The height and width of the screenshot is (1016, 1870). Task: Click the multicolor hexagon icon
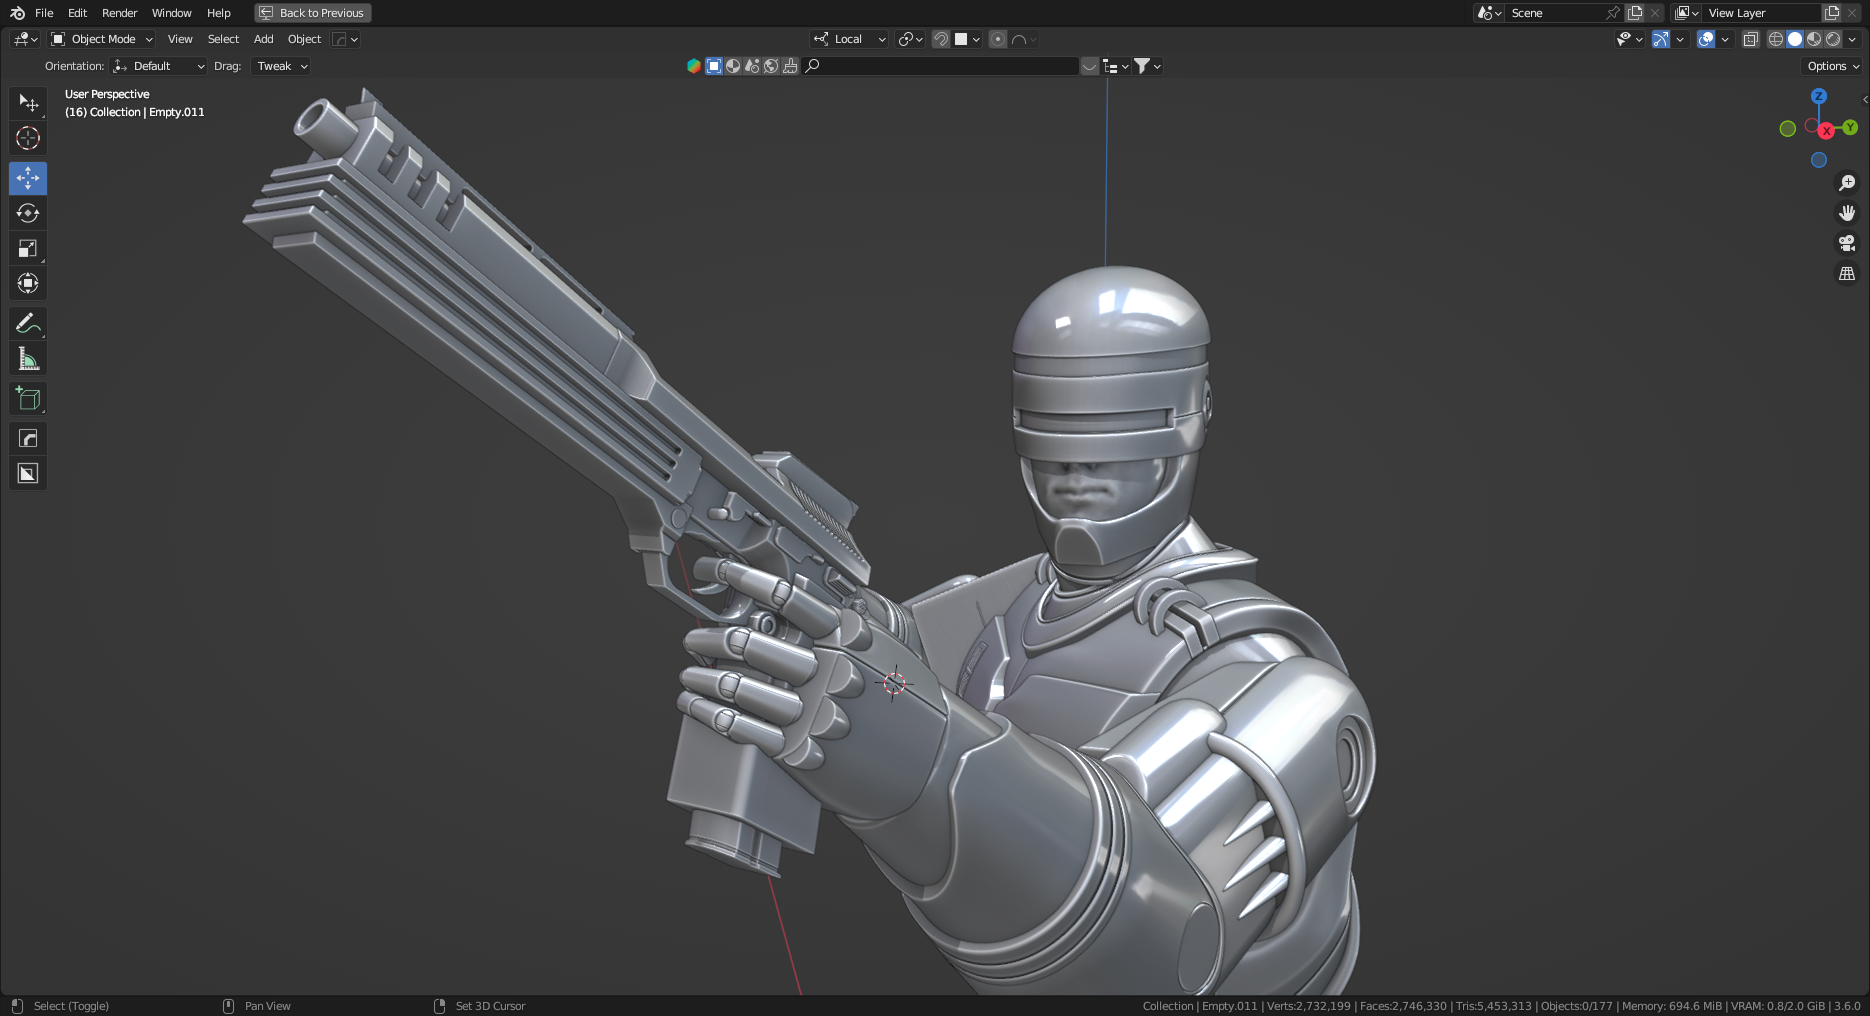coord(694,66)
